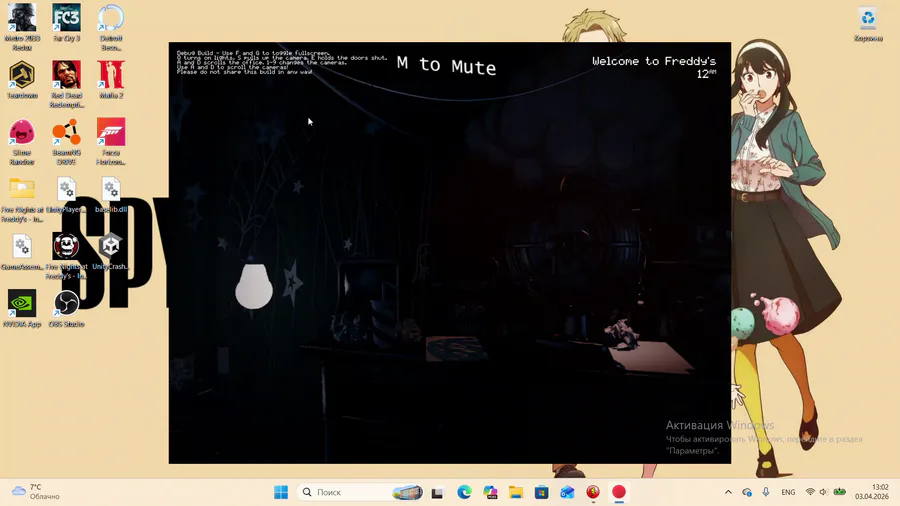Image resolution: width=900 pixels, height=506 pixels.
Task: Click the white lamp in the game scene
Action: [254, 286]
